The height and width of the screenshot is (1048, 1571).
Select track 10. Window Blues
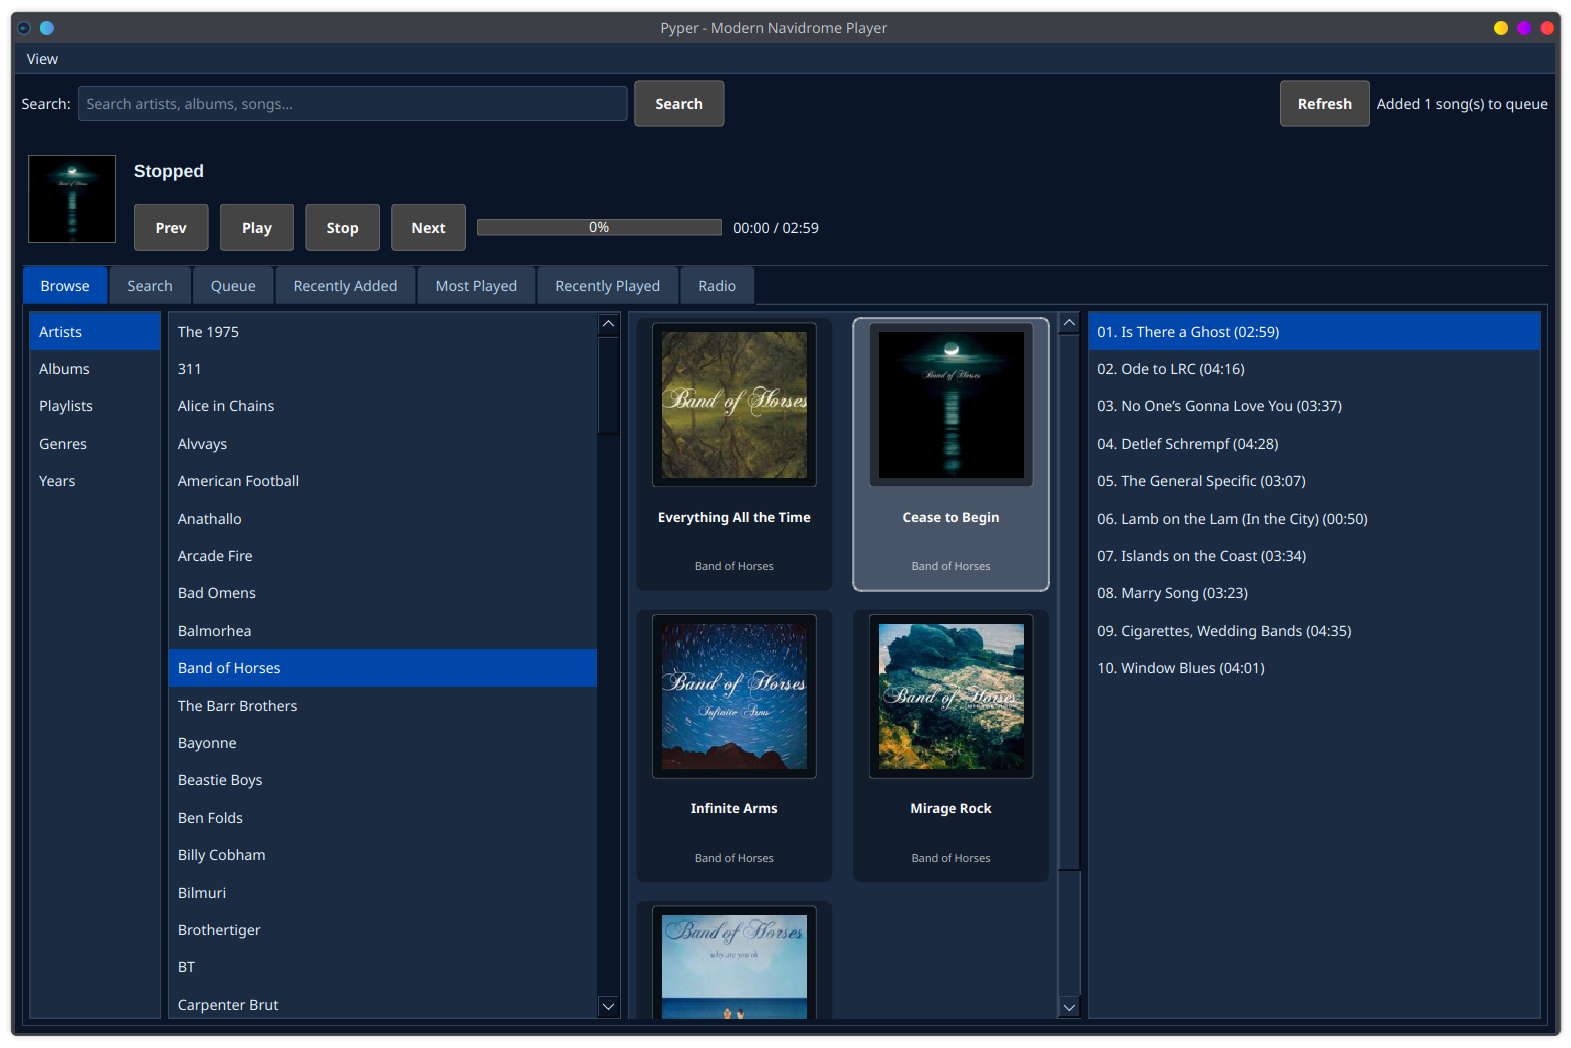pyautogui.click(x=1314, y=668)
